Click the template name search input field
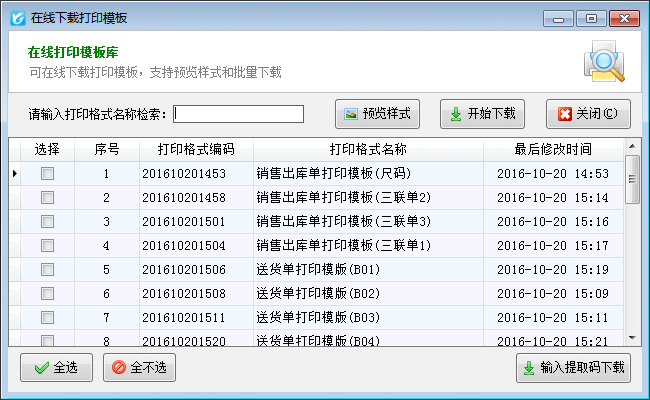The height and width of the screenshot is (400, 650). pyautogui.click(x=239, y=114)
